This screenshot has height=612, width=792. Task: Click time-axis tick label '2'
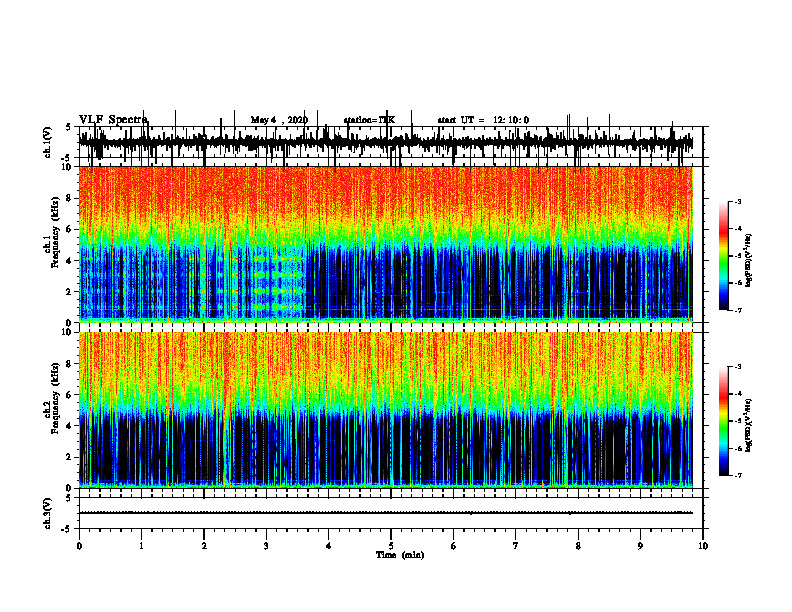(204, 546)
